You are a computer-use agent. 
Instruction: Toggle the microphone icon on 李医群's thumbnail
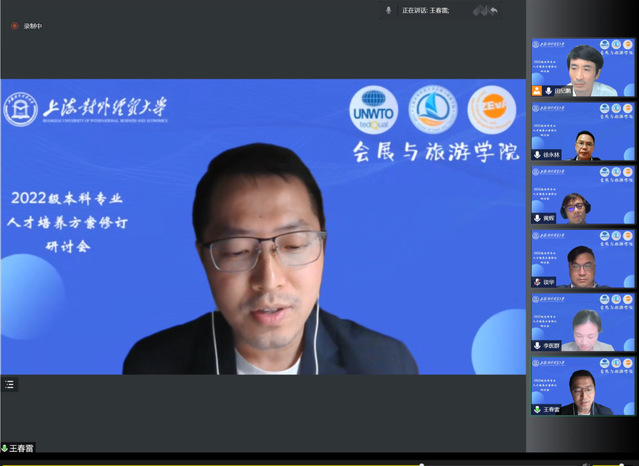pyautogui.click(x=537, y=346)
